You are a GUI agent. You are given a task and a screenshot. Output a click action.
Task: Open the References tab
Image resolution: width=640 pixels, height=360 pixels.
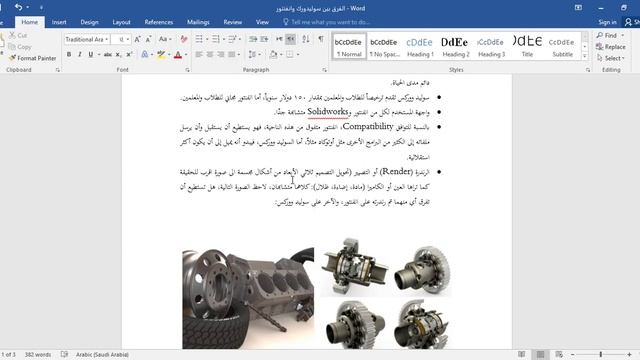[x=159, y=22]
